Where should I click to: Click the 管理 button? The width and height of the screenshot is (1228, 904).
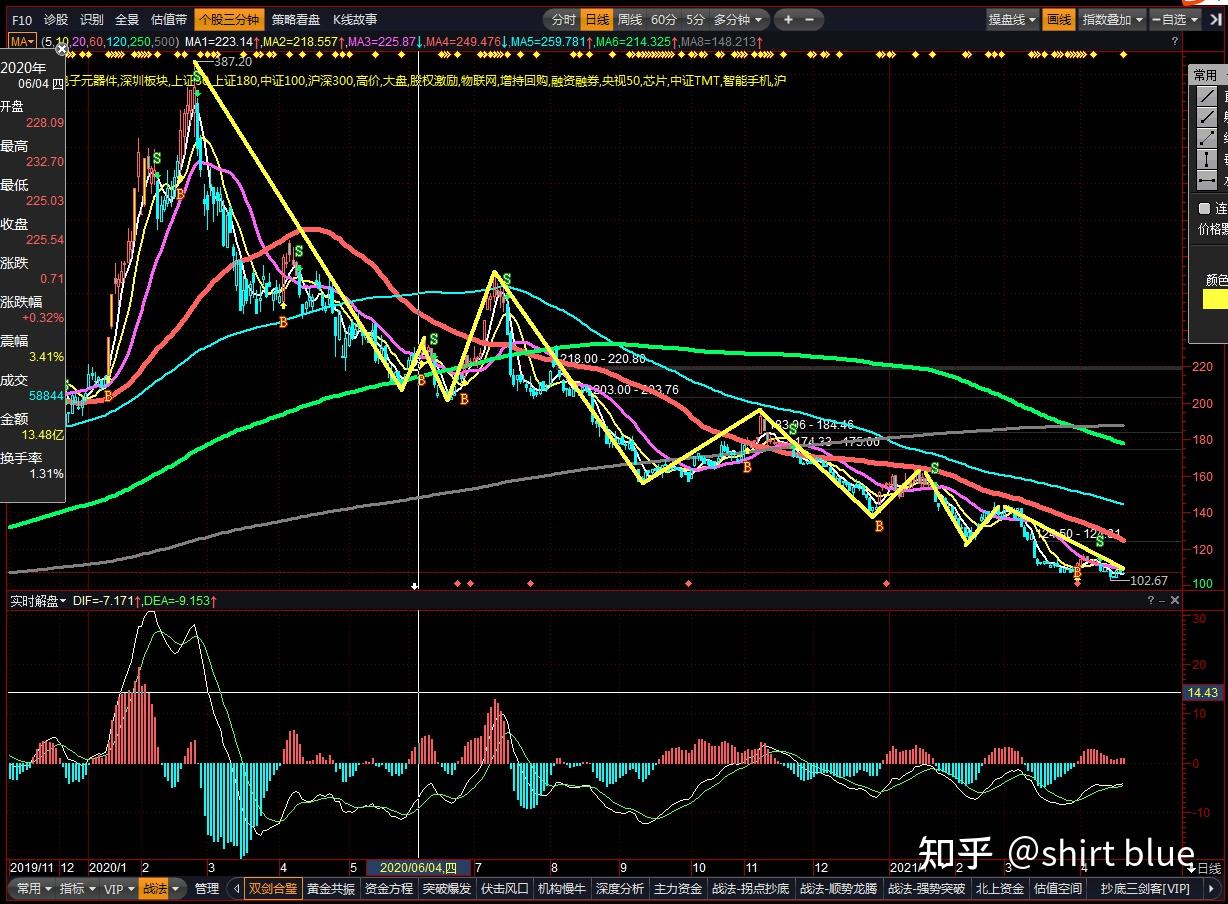207,888
